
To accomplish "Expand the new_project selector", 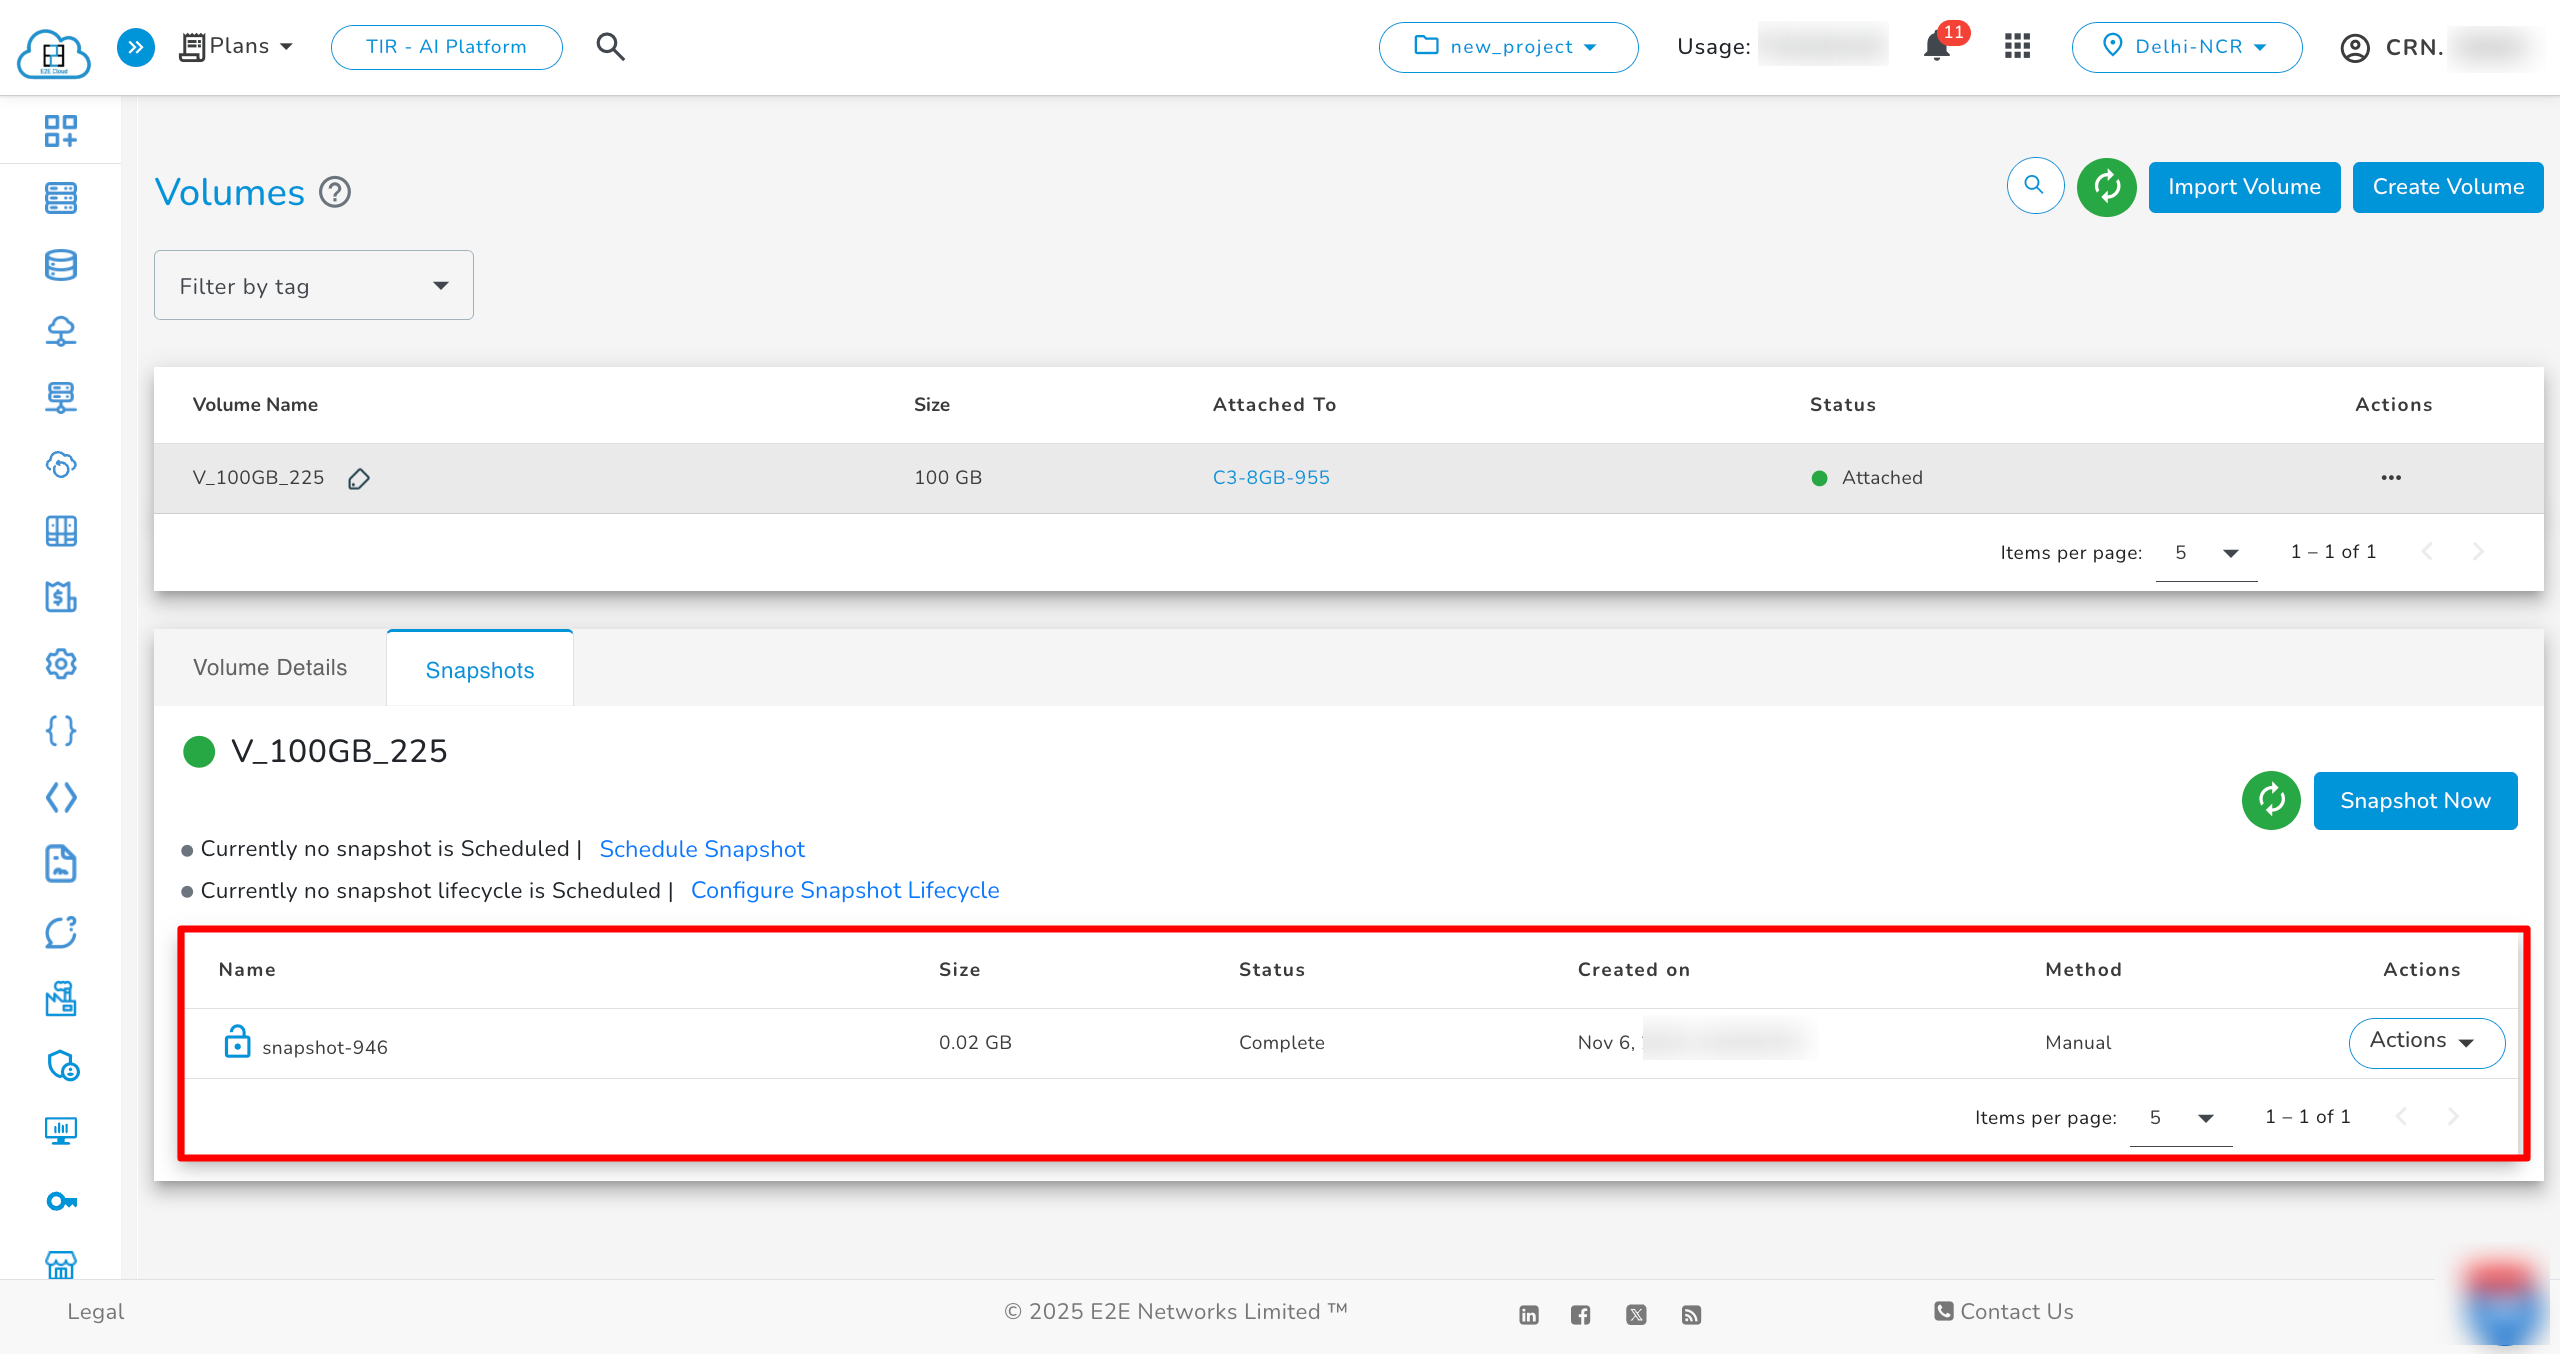I will click(1507, 47).
